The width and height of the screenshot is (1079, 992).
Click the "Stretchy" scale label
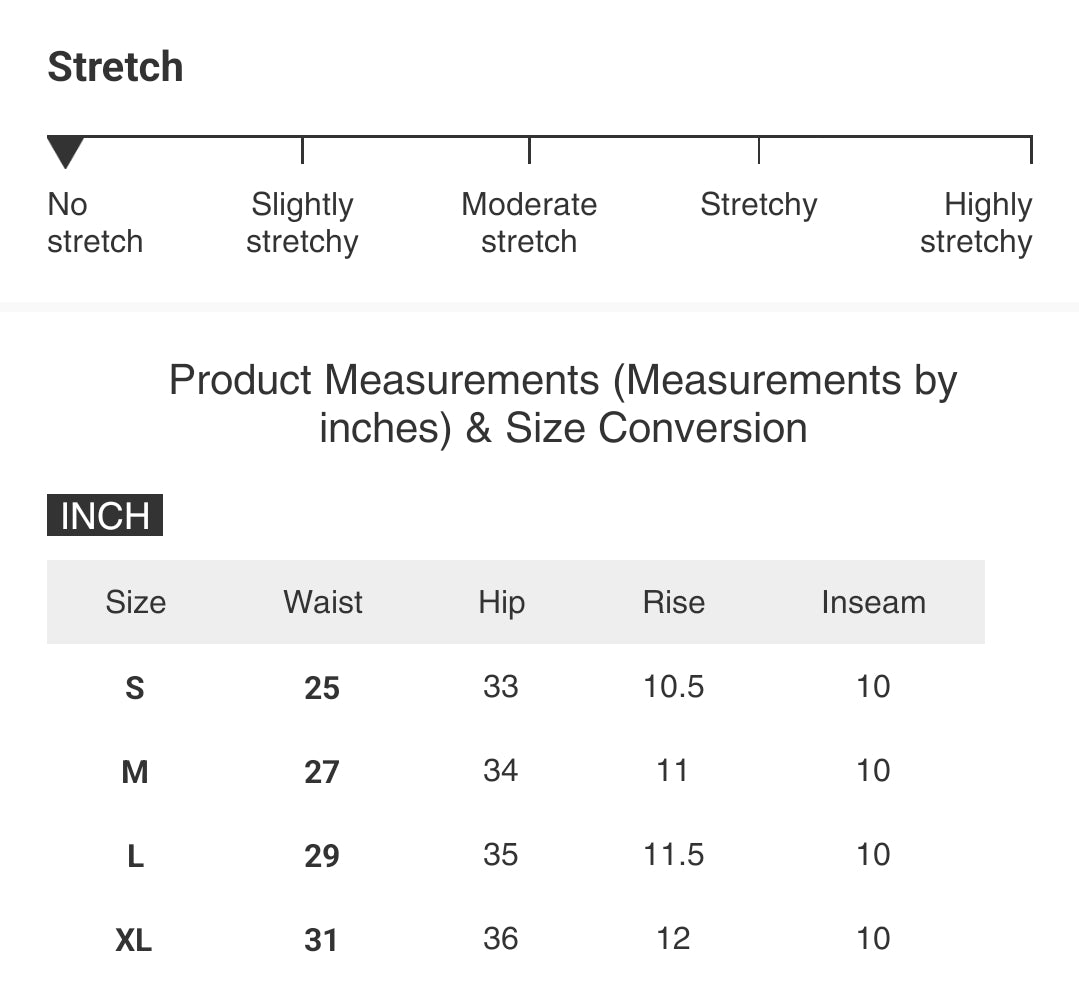(758, 205)
